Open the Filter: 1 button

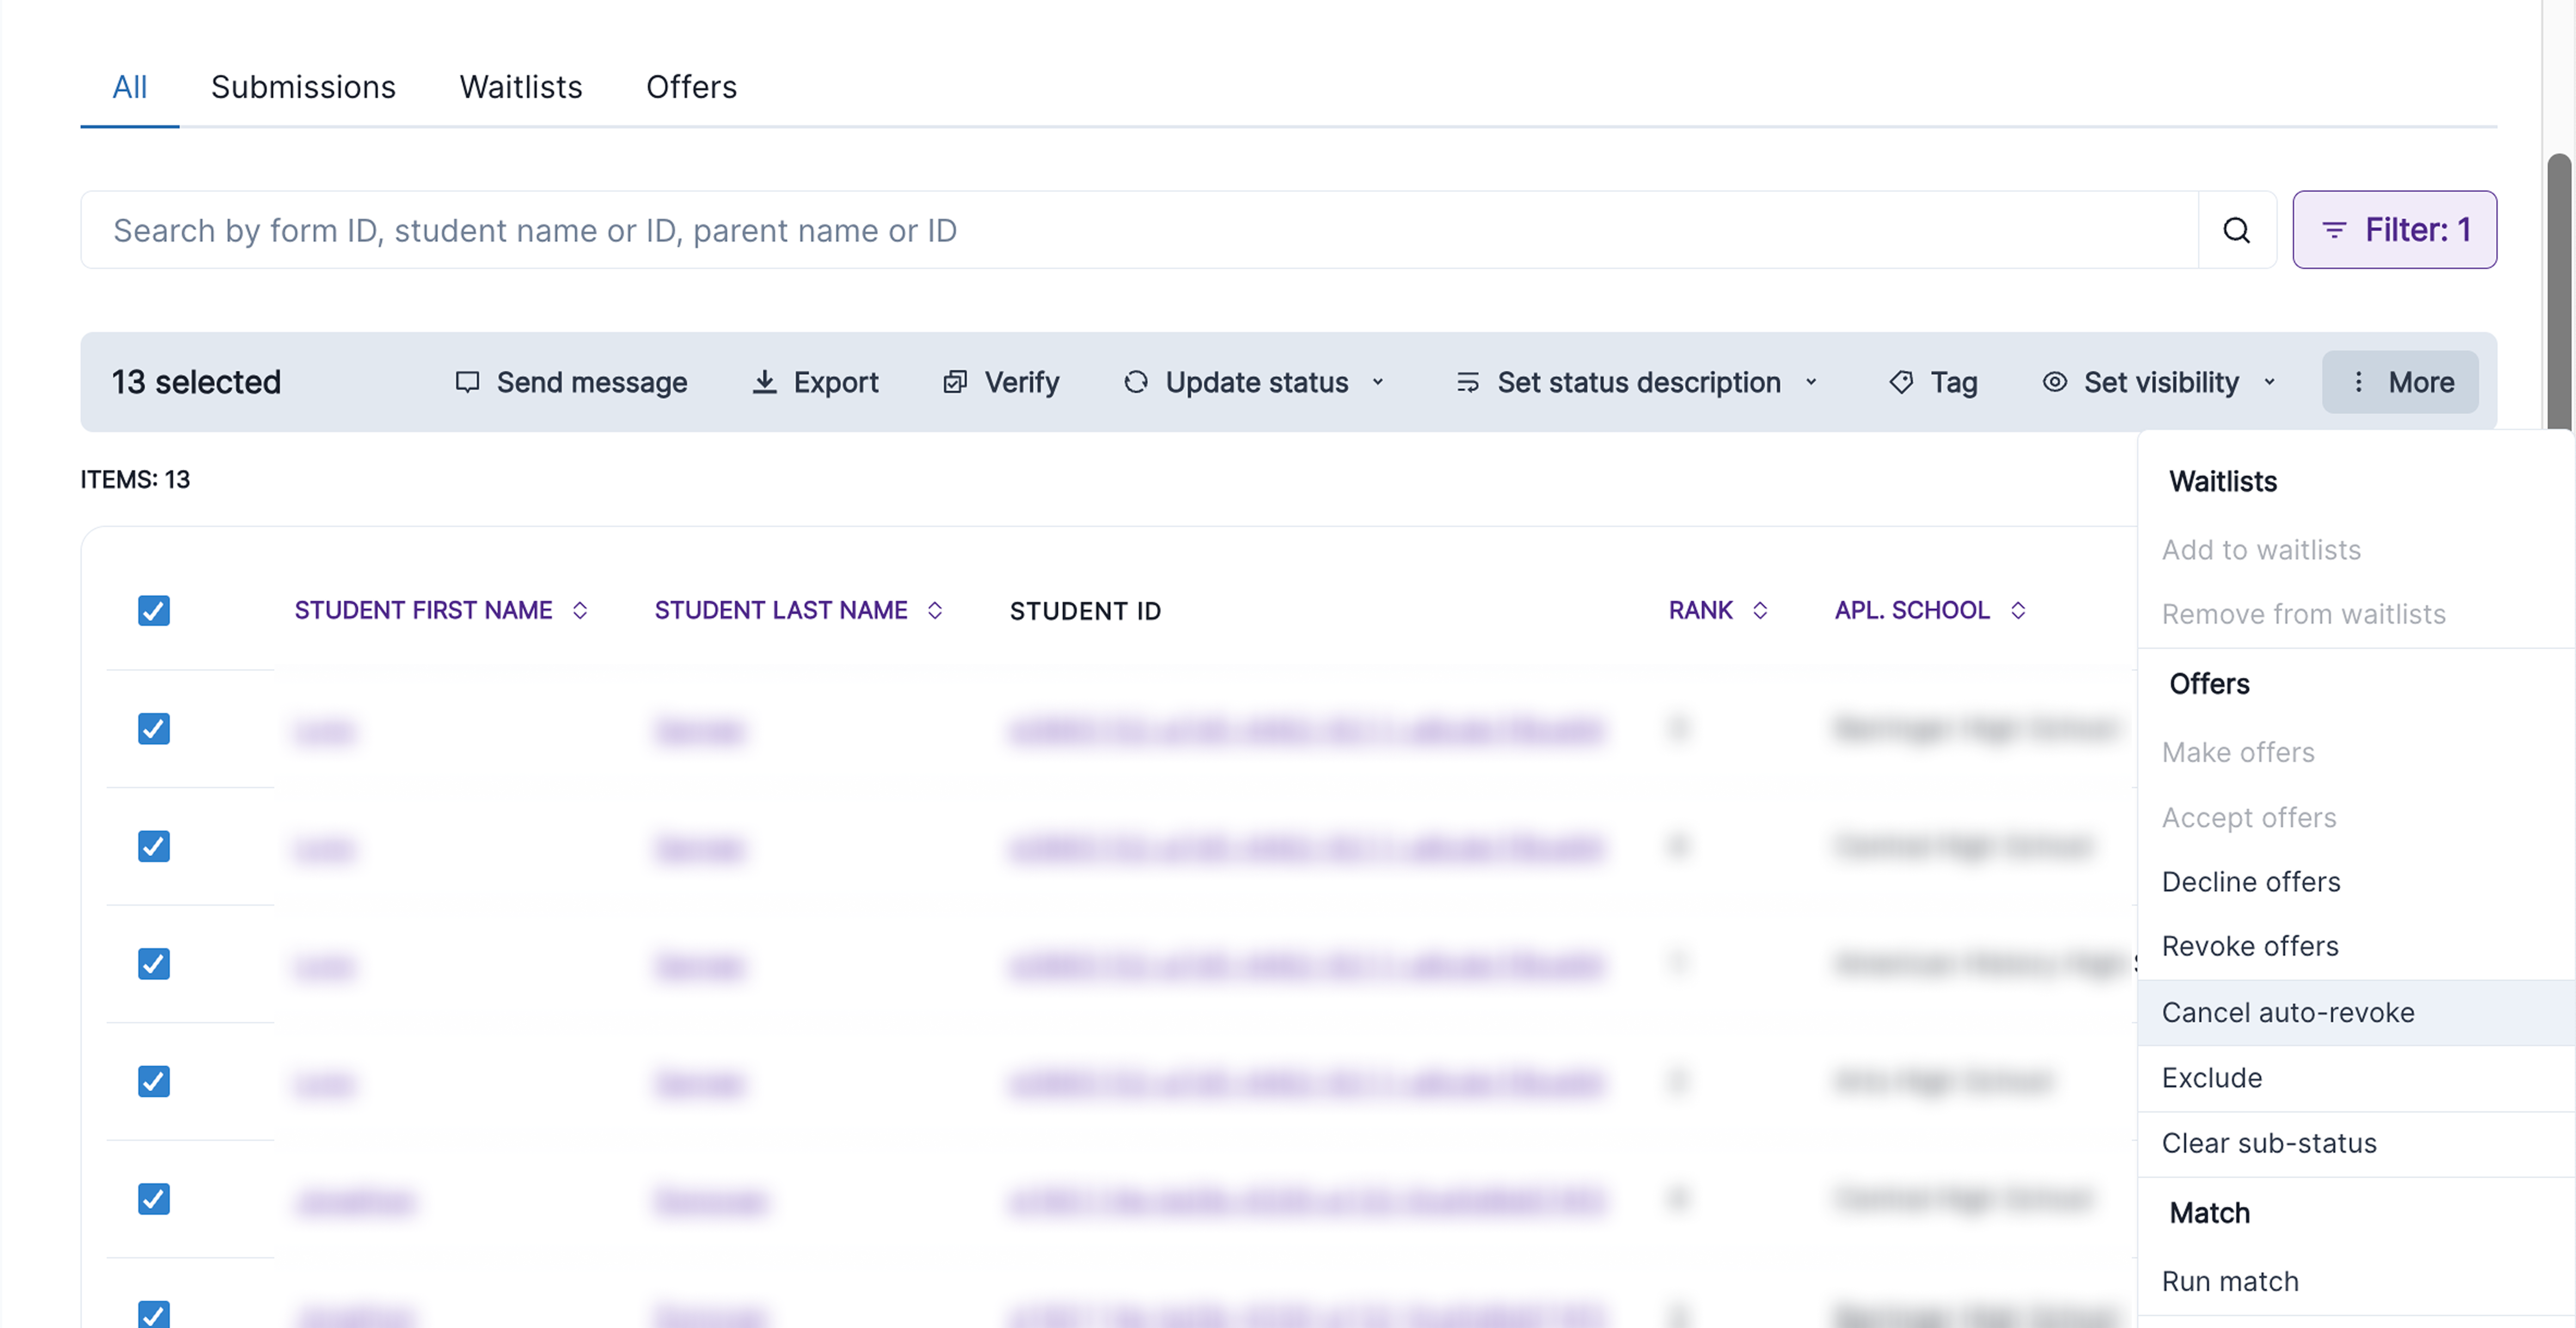point(2394,230)
